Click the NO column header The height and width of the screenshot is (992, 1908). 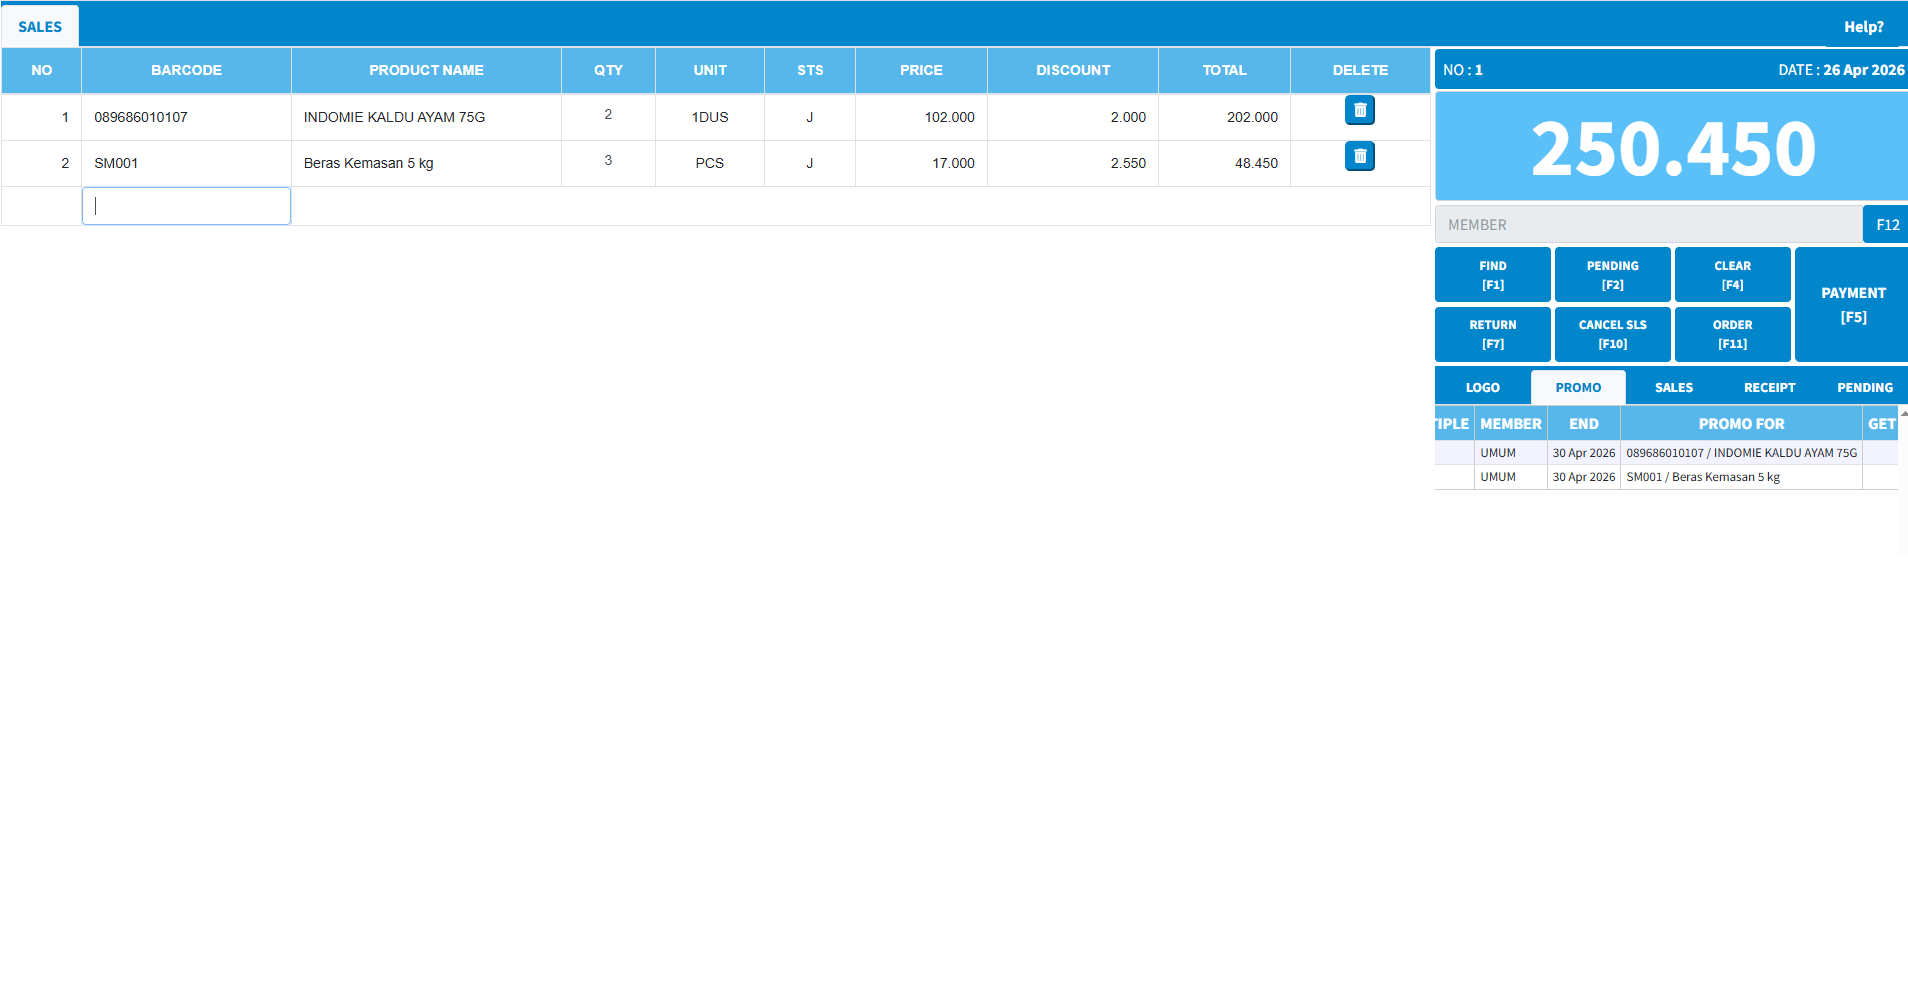click(x=41, y=70)
